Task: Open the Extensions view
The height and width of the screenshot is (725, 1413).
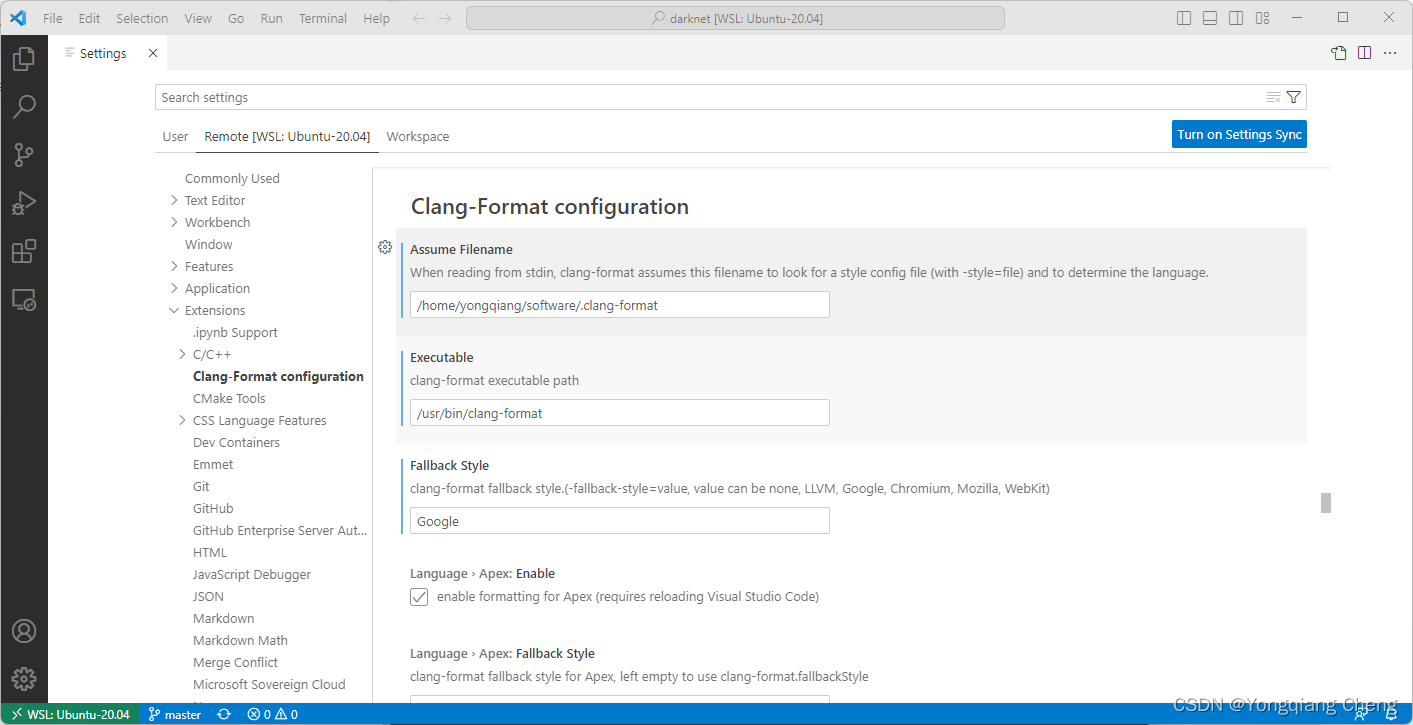Action: [x=24, y=251]
